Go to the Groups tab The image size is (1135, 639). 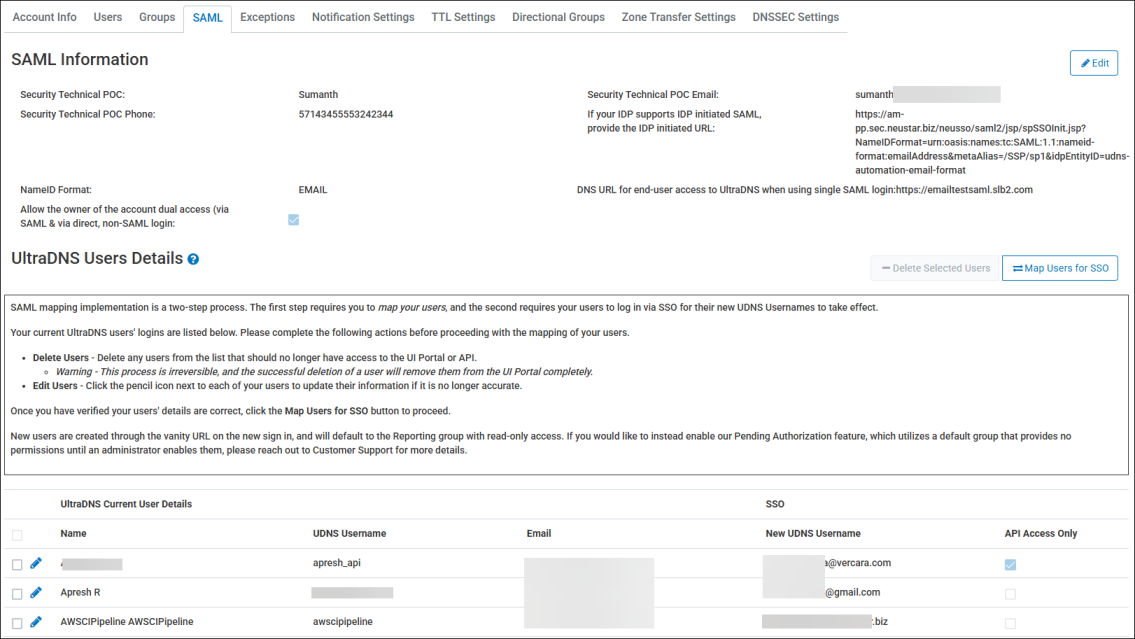[x=157, y=17]
